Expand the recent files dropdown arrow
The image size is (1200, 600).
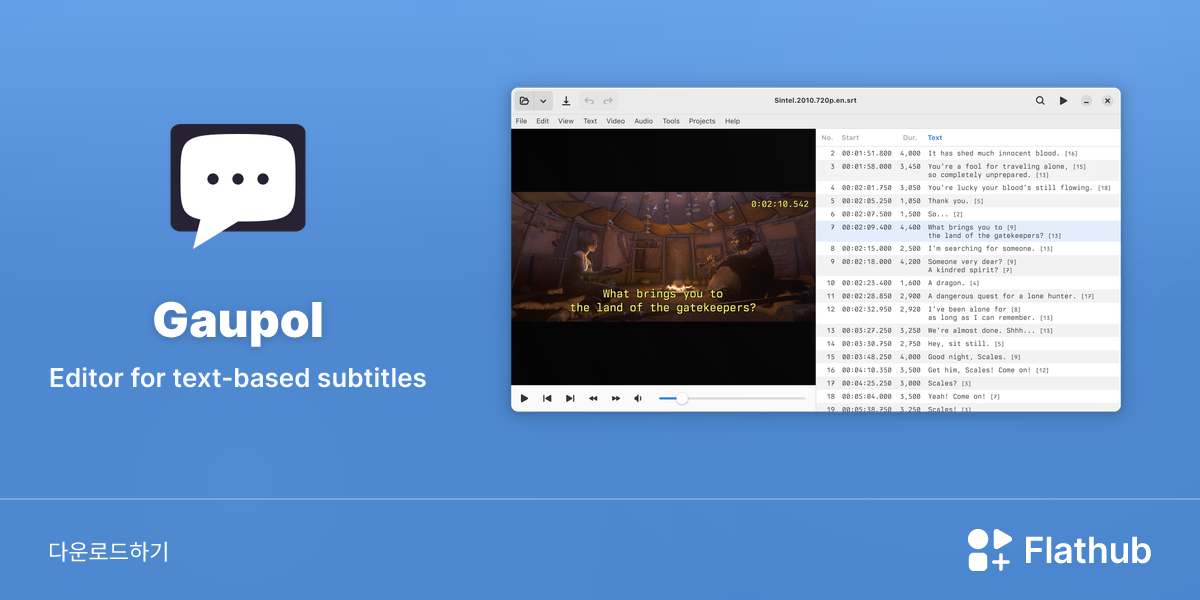543,101
